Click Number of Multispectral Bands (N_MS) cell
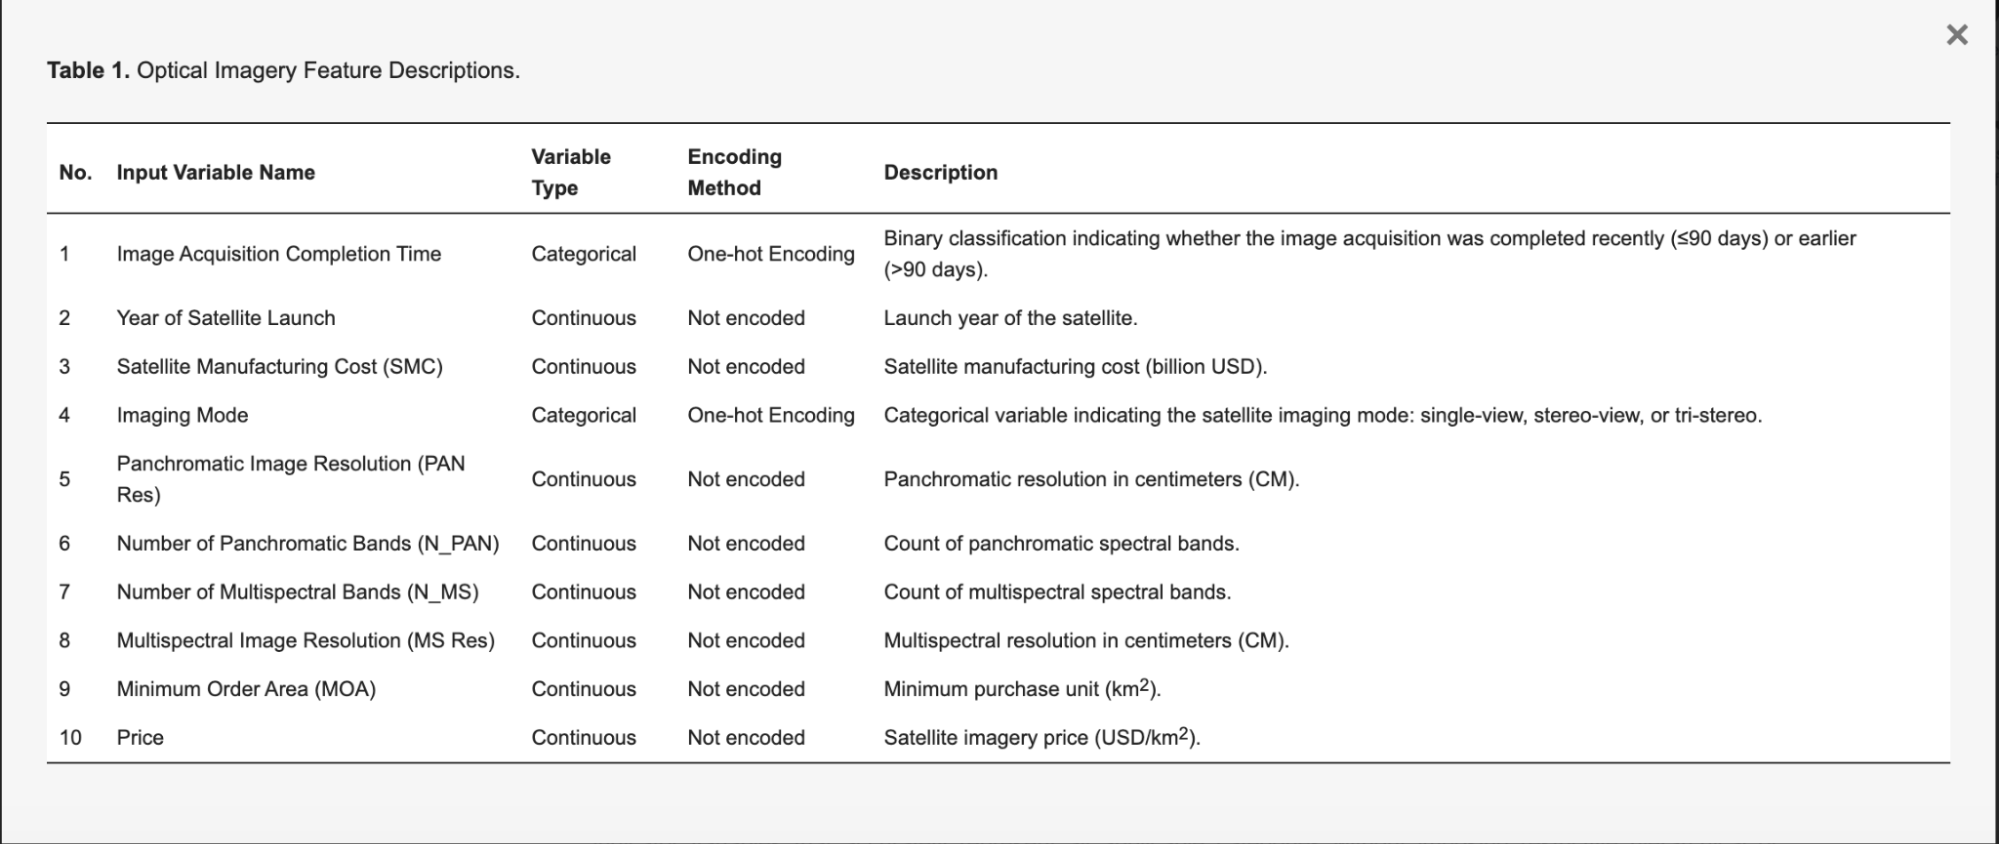 [298, 592]
